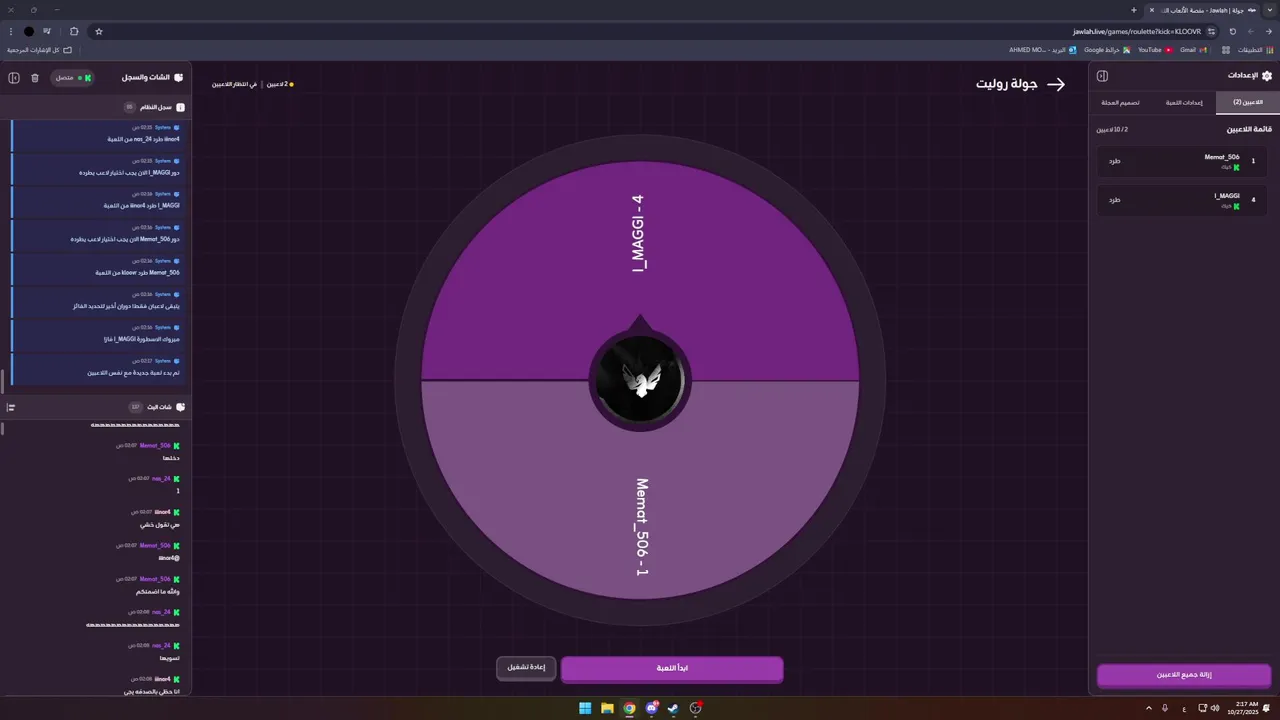Click the ابدأ اللعبة start game button
The height and width of the screenshot is (720, 1280).
(672, 668)
